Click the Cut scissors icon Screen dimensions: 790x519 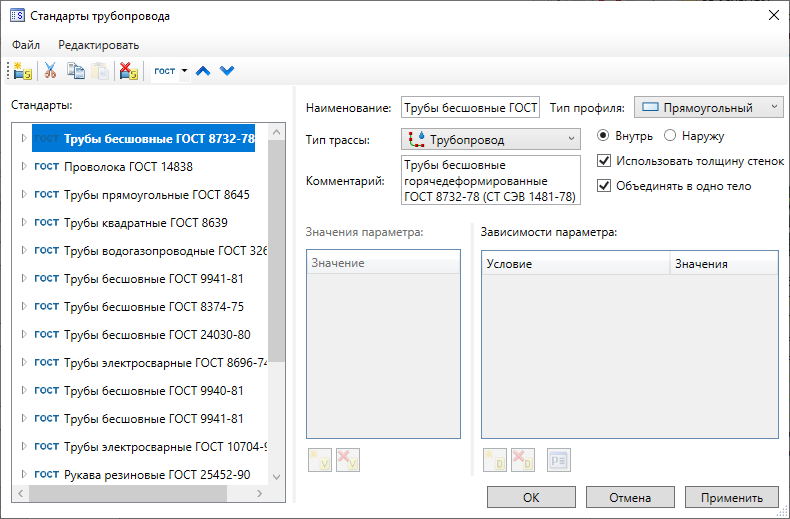point(51,71)
